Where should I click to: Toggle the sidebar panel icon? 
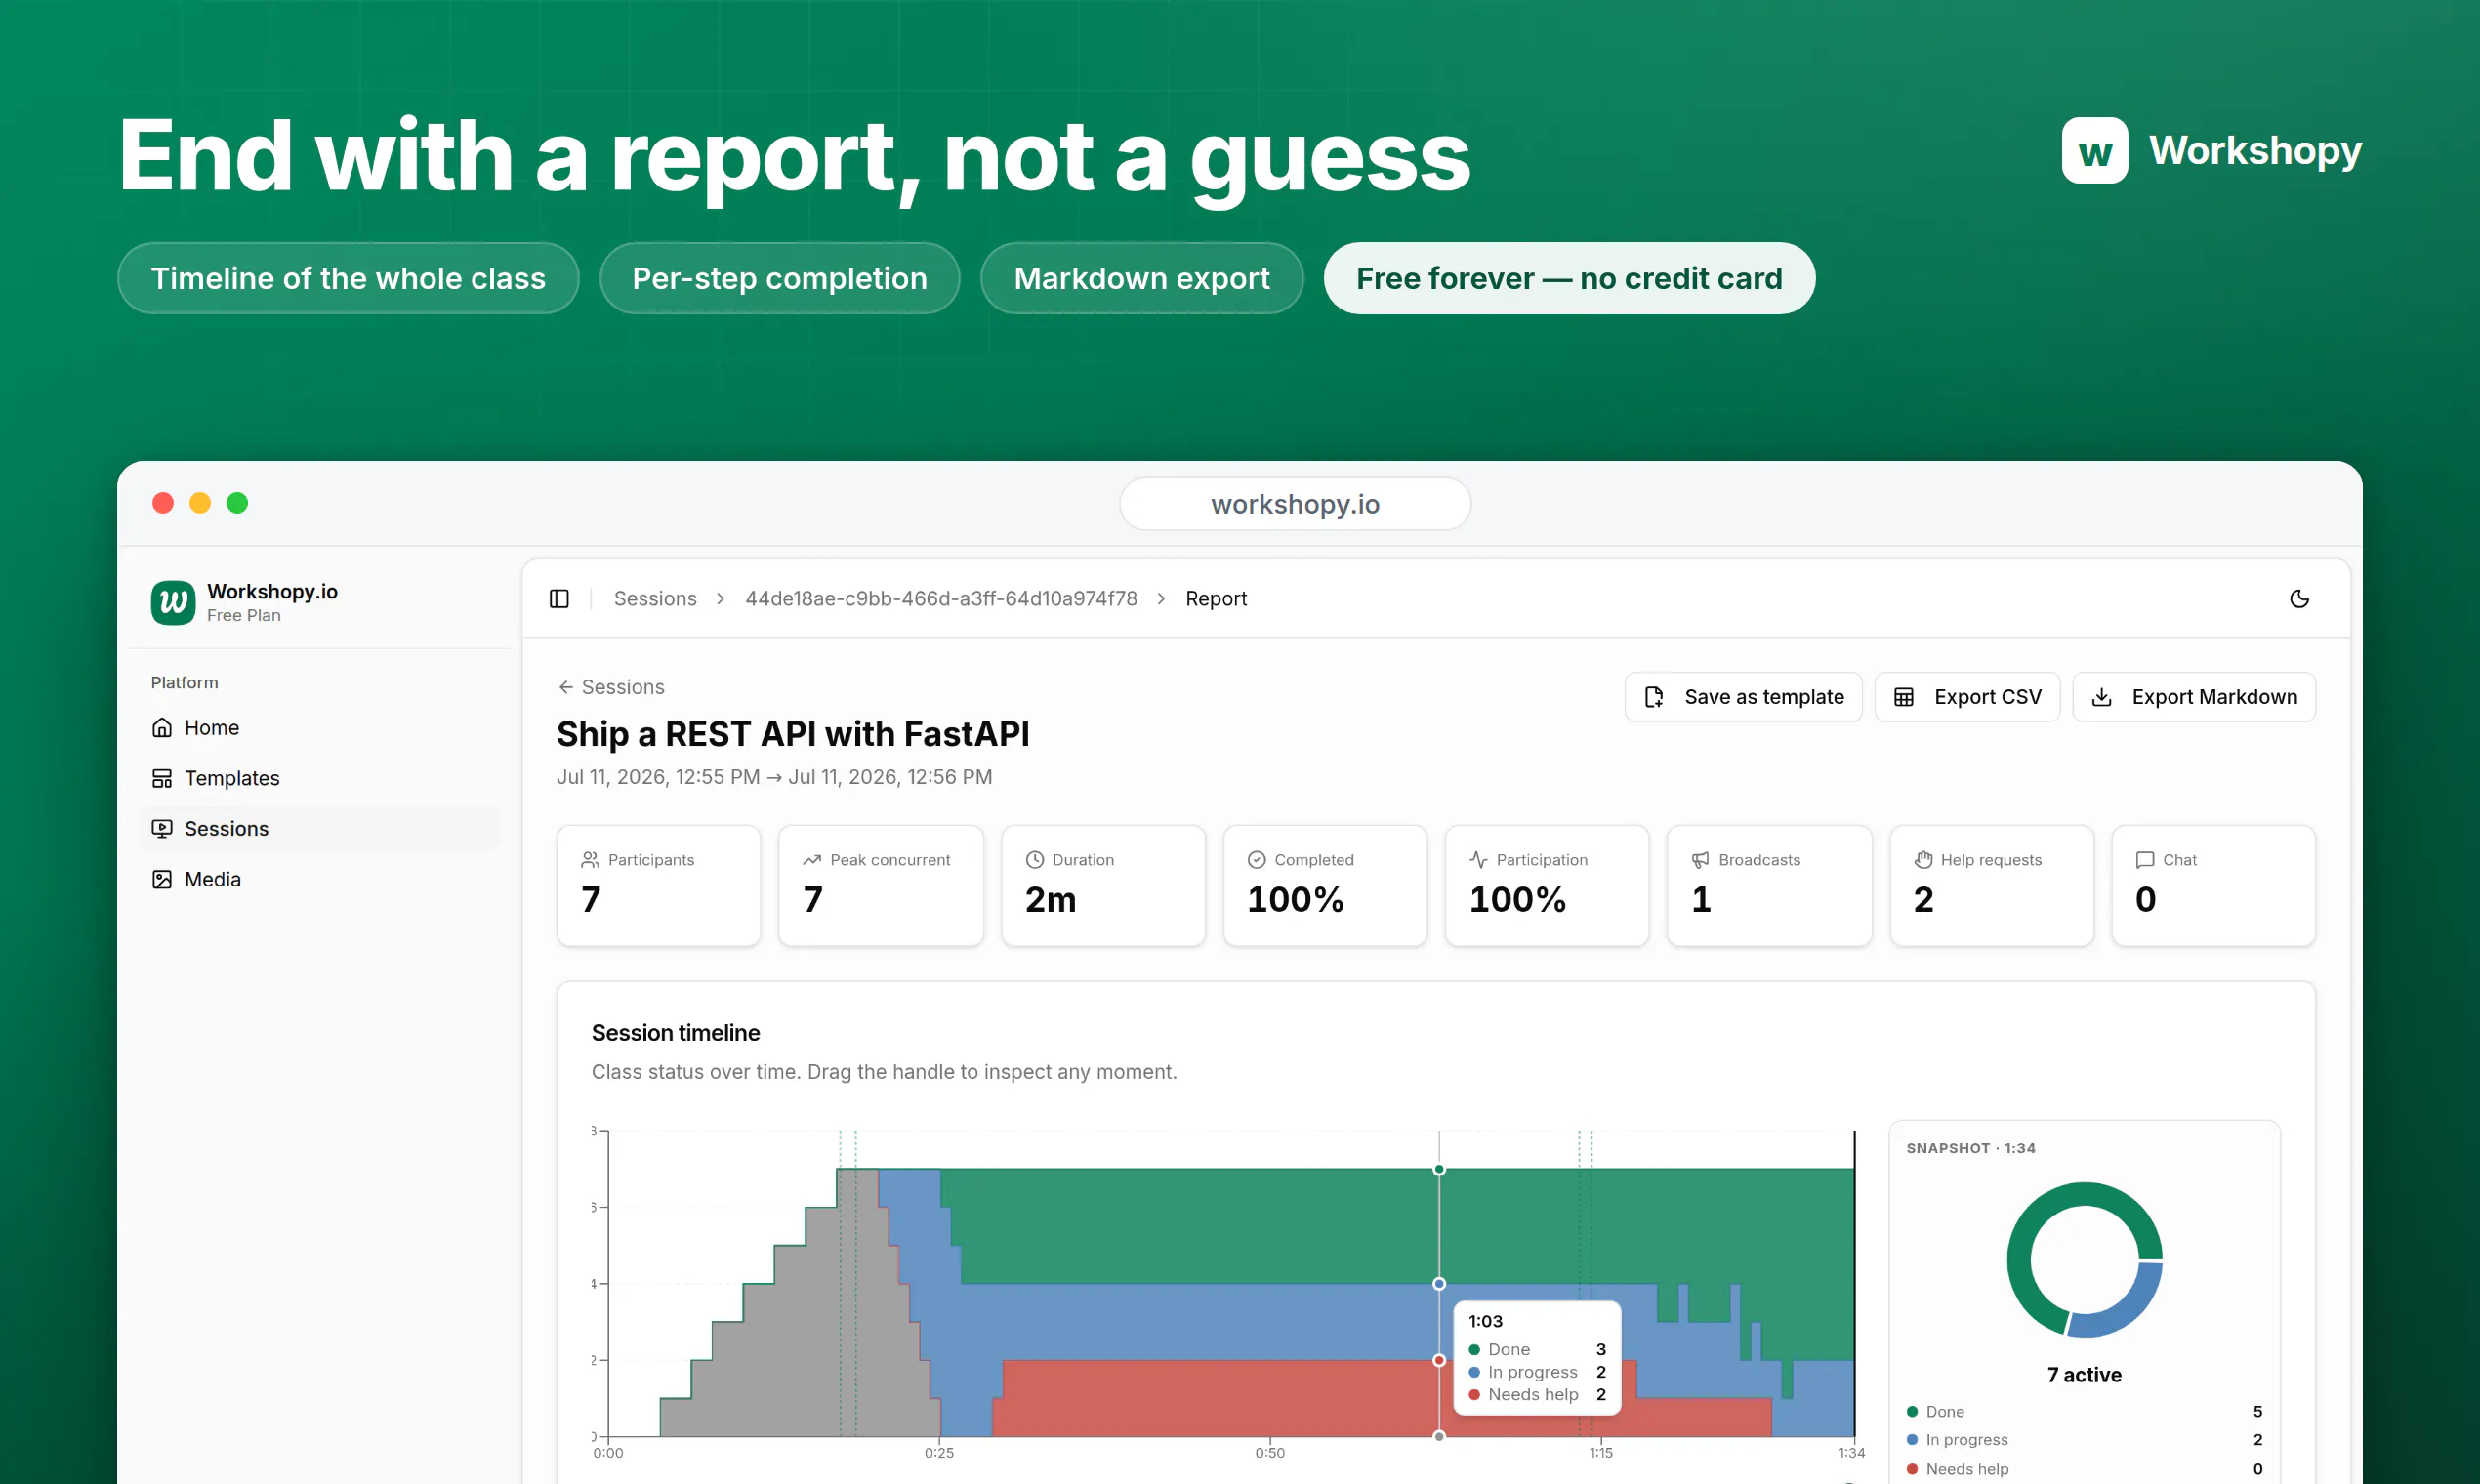click(x=559, y=599)
